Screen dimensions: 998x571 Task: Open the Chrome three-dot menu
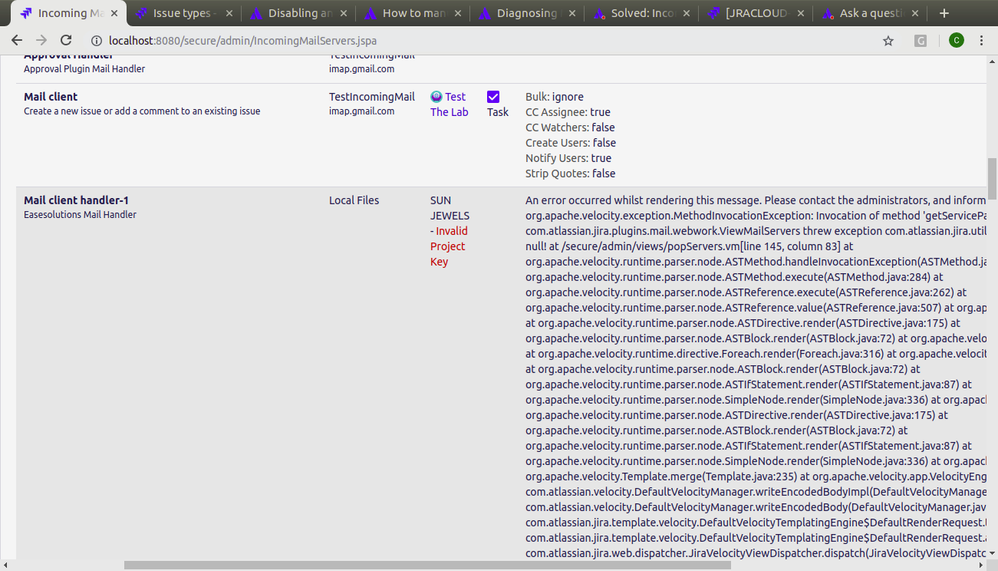981,40
